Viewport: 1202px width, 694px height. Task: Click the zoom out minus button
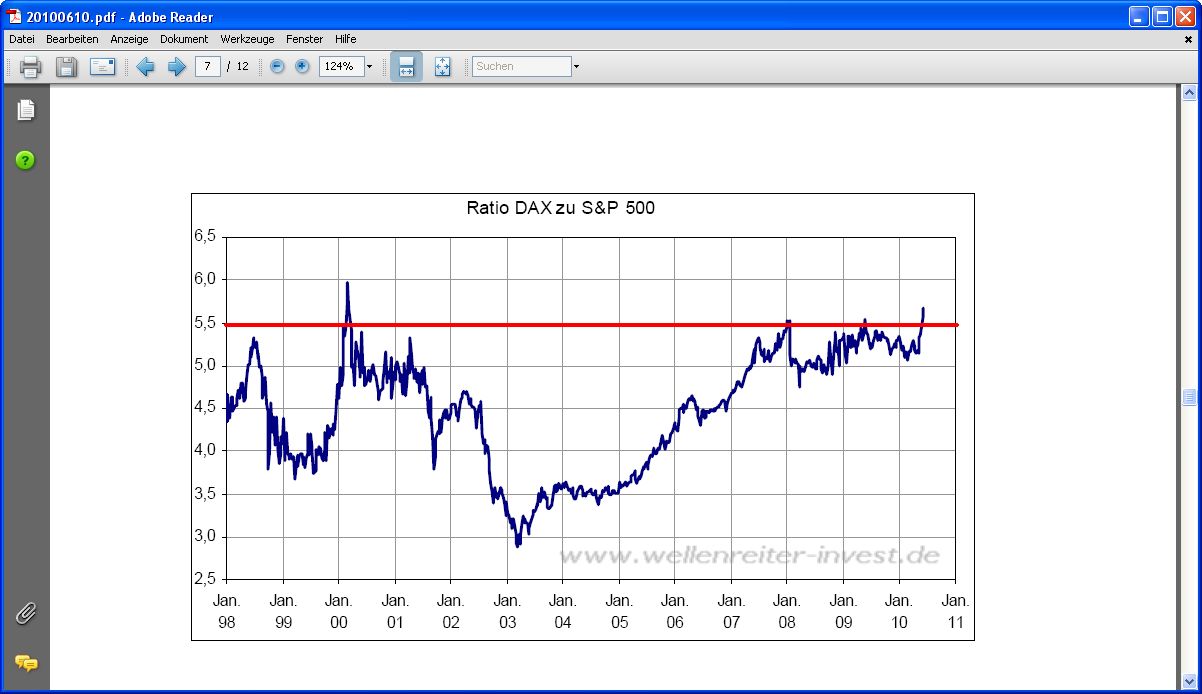[x=278, y=67]
